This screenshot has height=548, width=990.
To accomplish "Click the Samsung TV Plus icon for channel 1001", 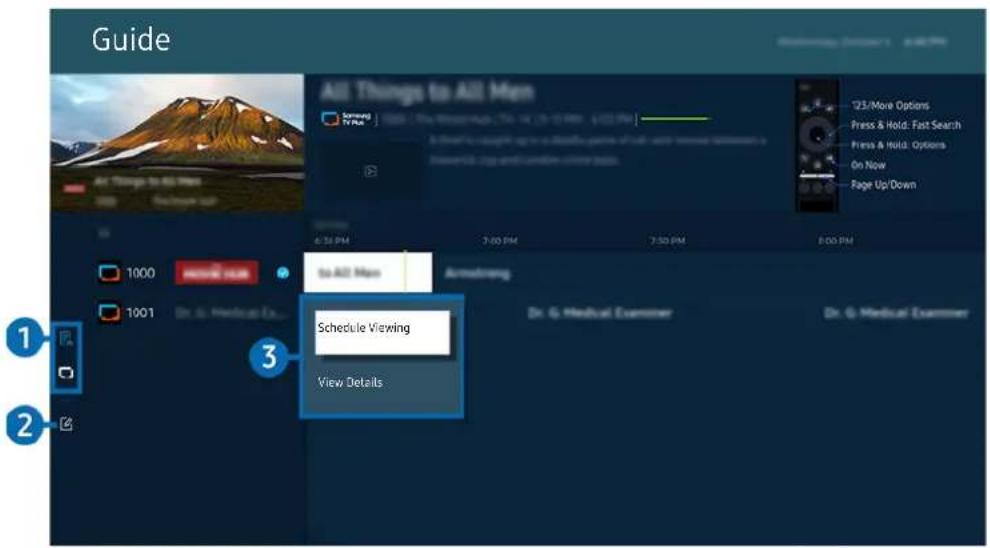I will [109, 312].
